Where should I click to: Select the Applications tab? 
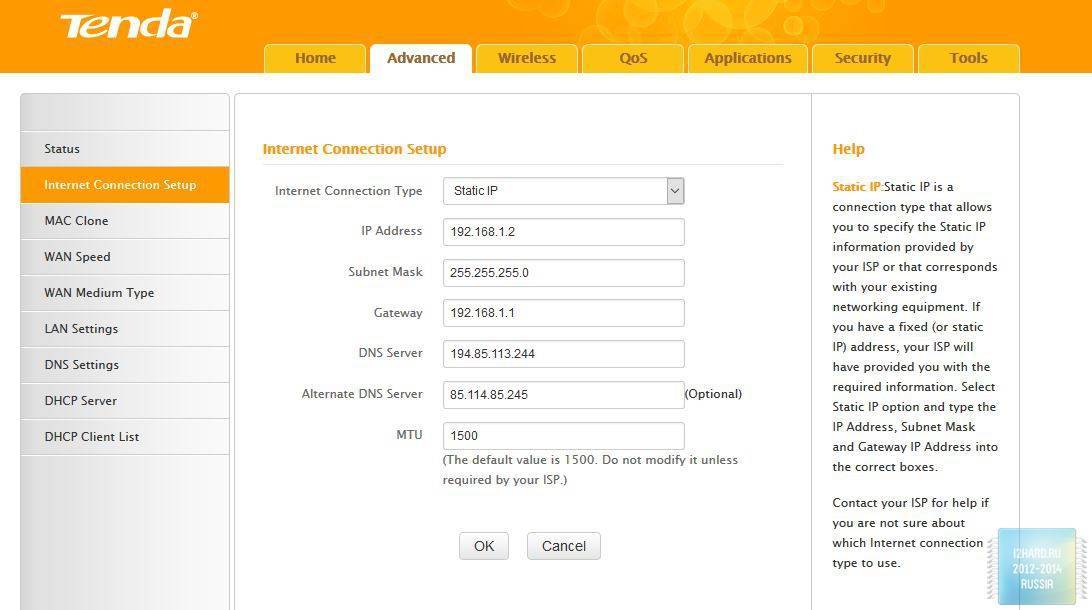(x=747, y=58)
